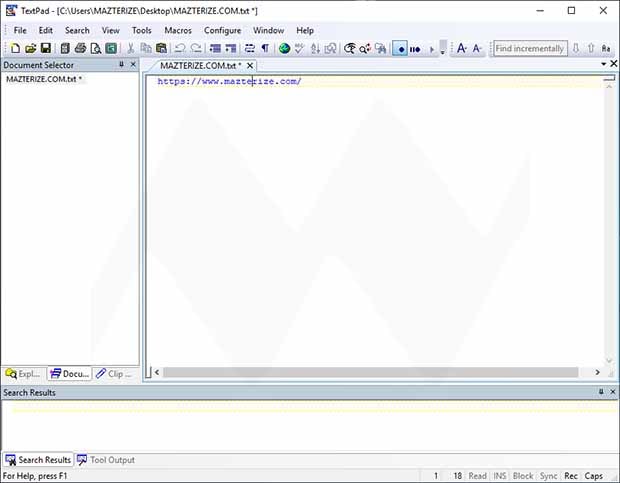The image size is (620, 483).
Task: Expand the toolbar options overflow arrow
Action: pyautogui.click(x=443, y=47)
